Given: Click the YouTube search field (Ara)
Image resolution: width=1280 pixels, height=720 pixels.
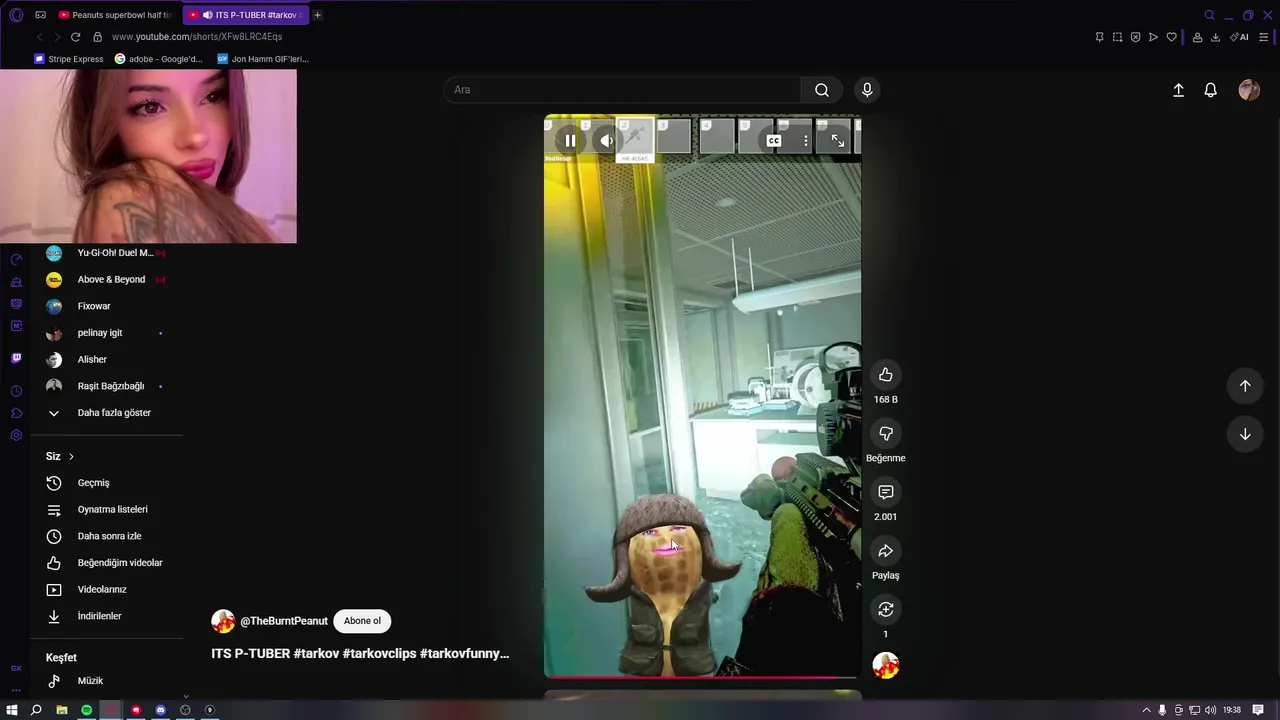Looking at the screenshot, I should 622,90.
